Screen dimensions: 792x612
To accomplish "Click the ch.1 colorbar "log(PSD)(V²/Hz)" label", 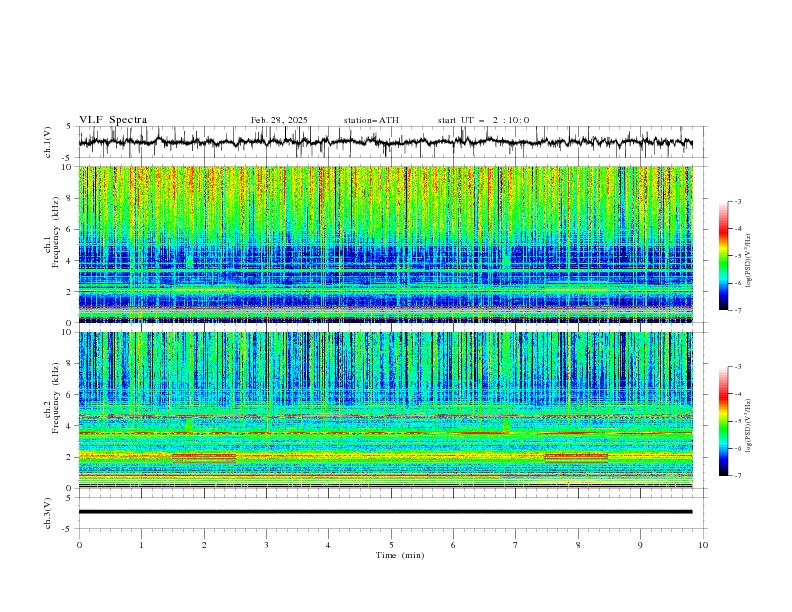I will [x=749, y=261].
